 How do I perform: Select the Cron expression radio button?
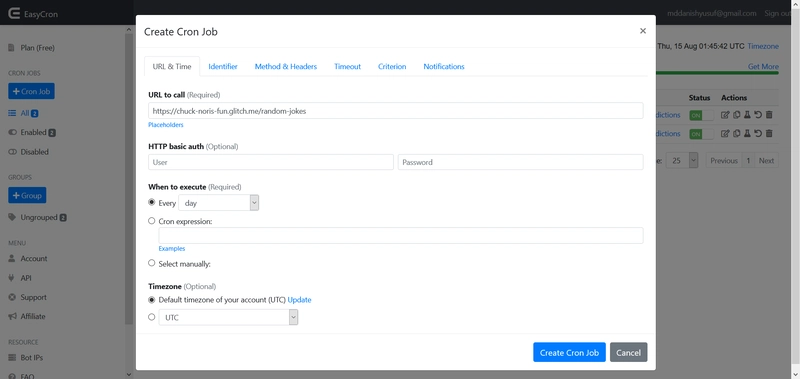click(x=152, y=221)
